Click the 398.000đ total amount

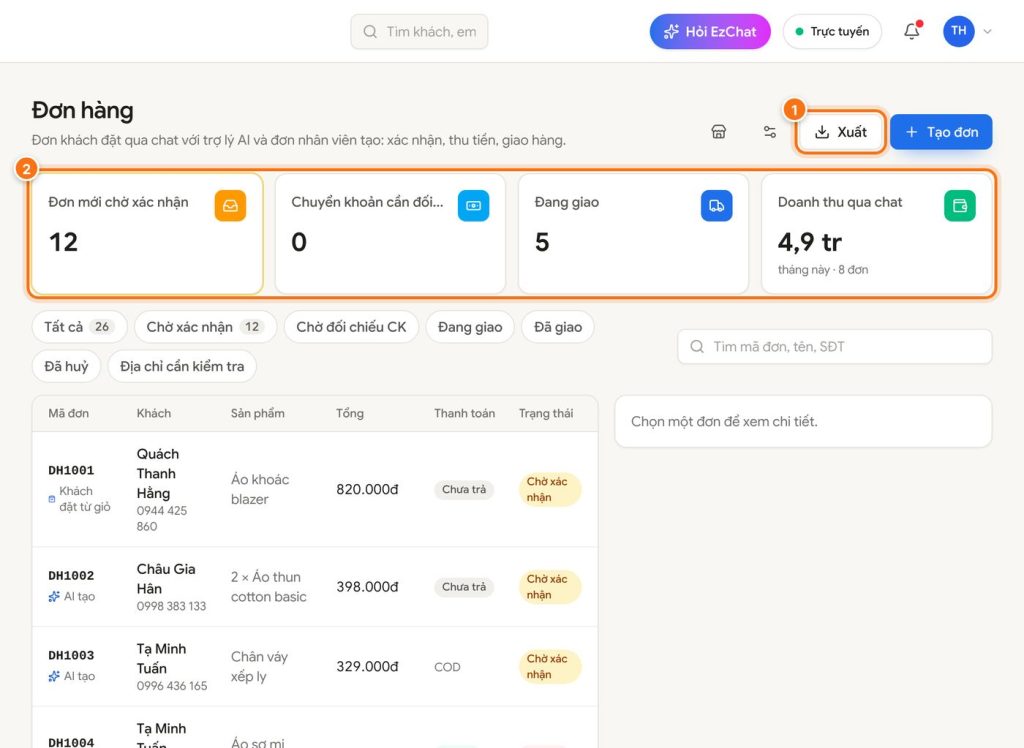tap(367, 587)
